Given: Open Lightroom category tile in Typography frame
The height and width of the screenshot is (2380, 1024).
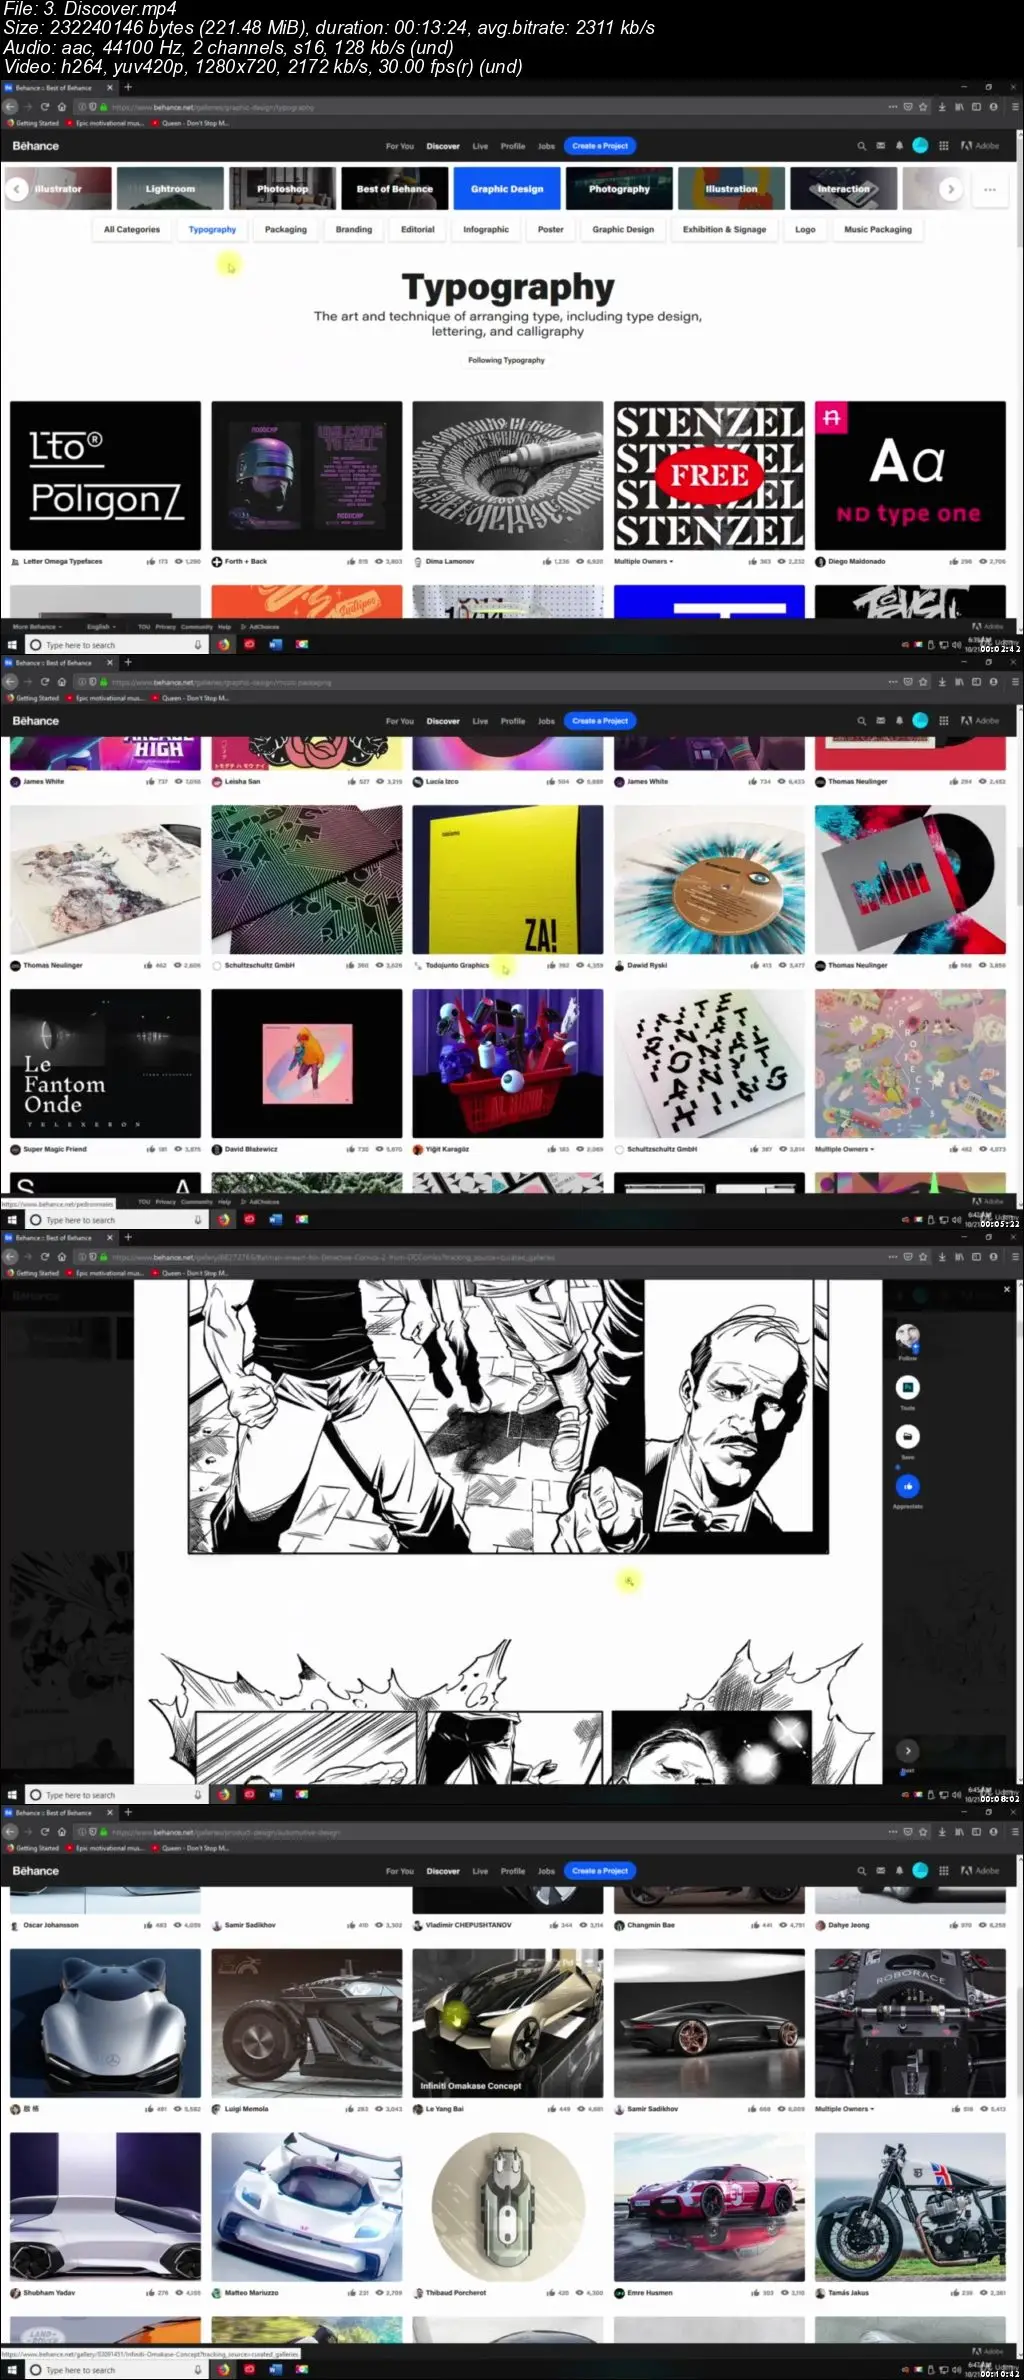Looking at the screenshot, I should click(x=170, y=188).
